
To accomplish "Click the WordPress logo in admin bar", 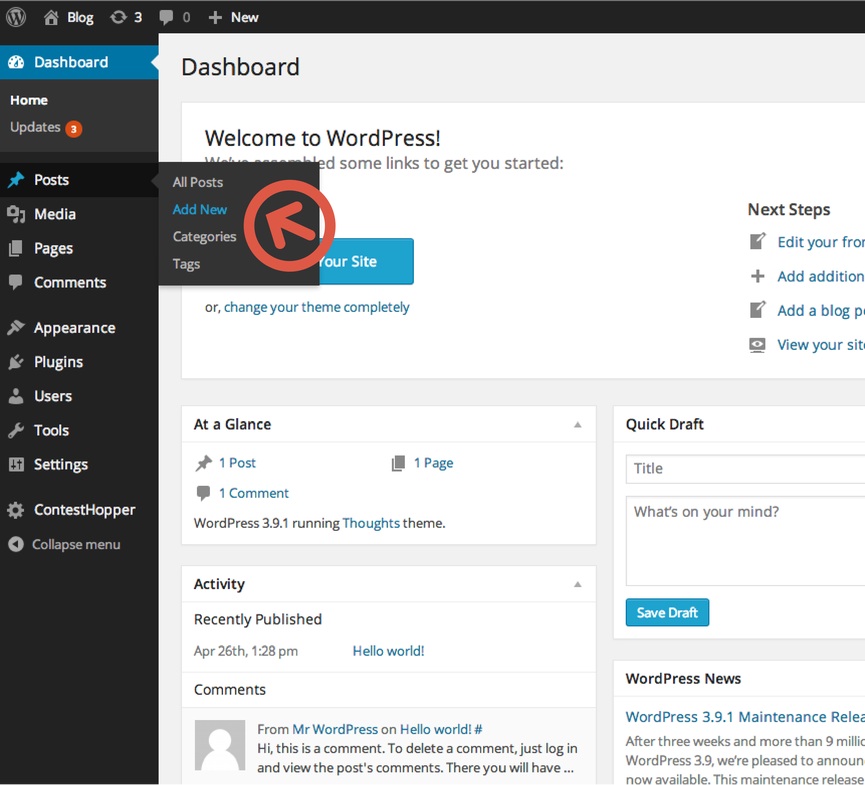I will click(x=16, y=16).
